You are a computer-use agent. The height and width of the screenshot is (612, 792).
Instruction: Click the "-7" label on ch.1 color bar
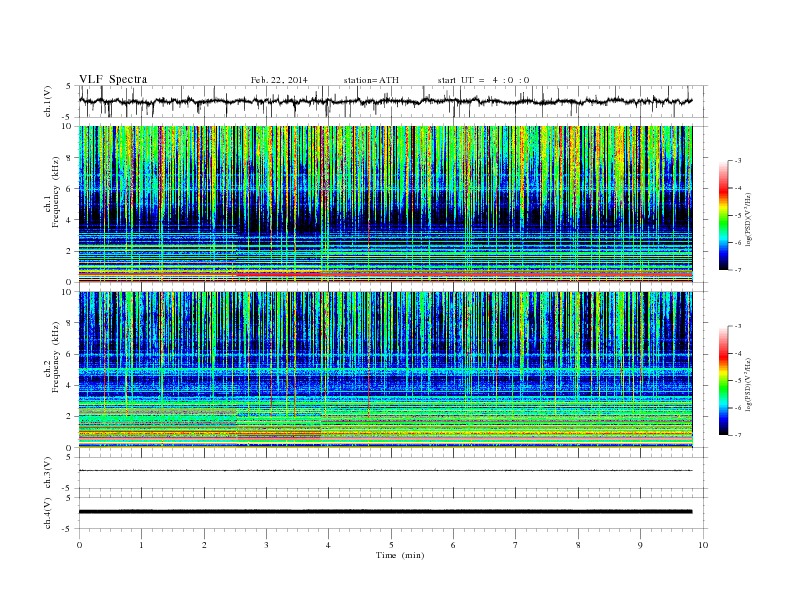[738, 270]
